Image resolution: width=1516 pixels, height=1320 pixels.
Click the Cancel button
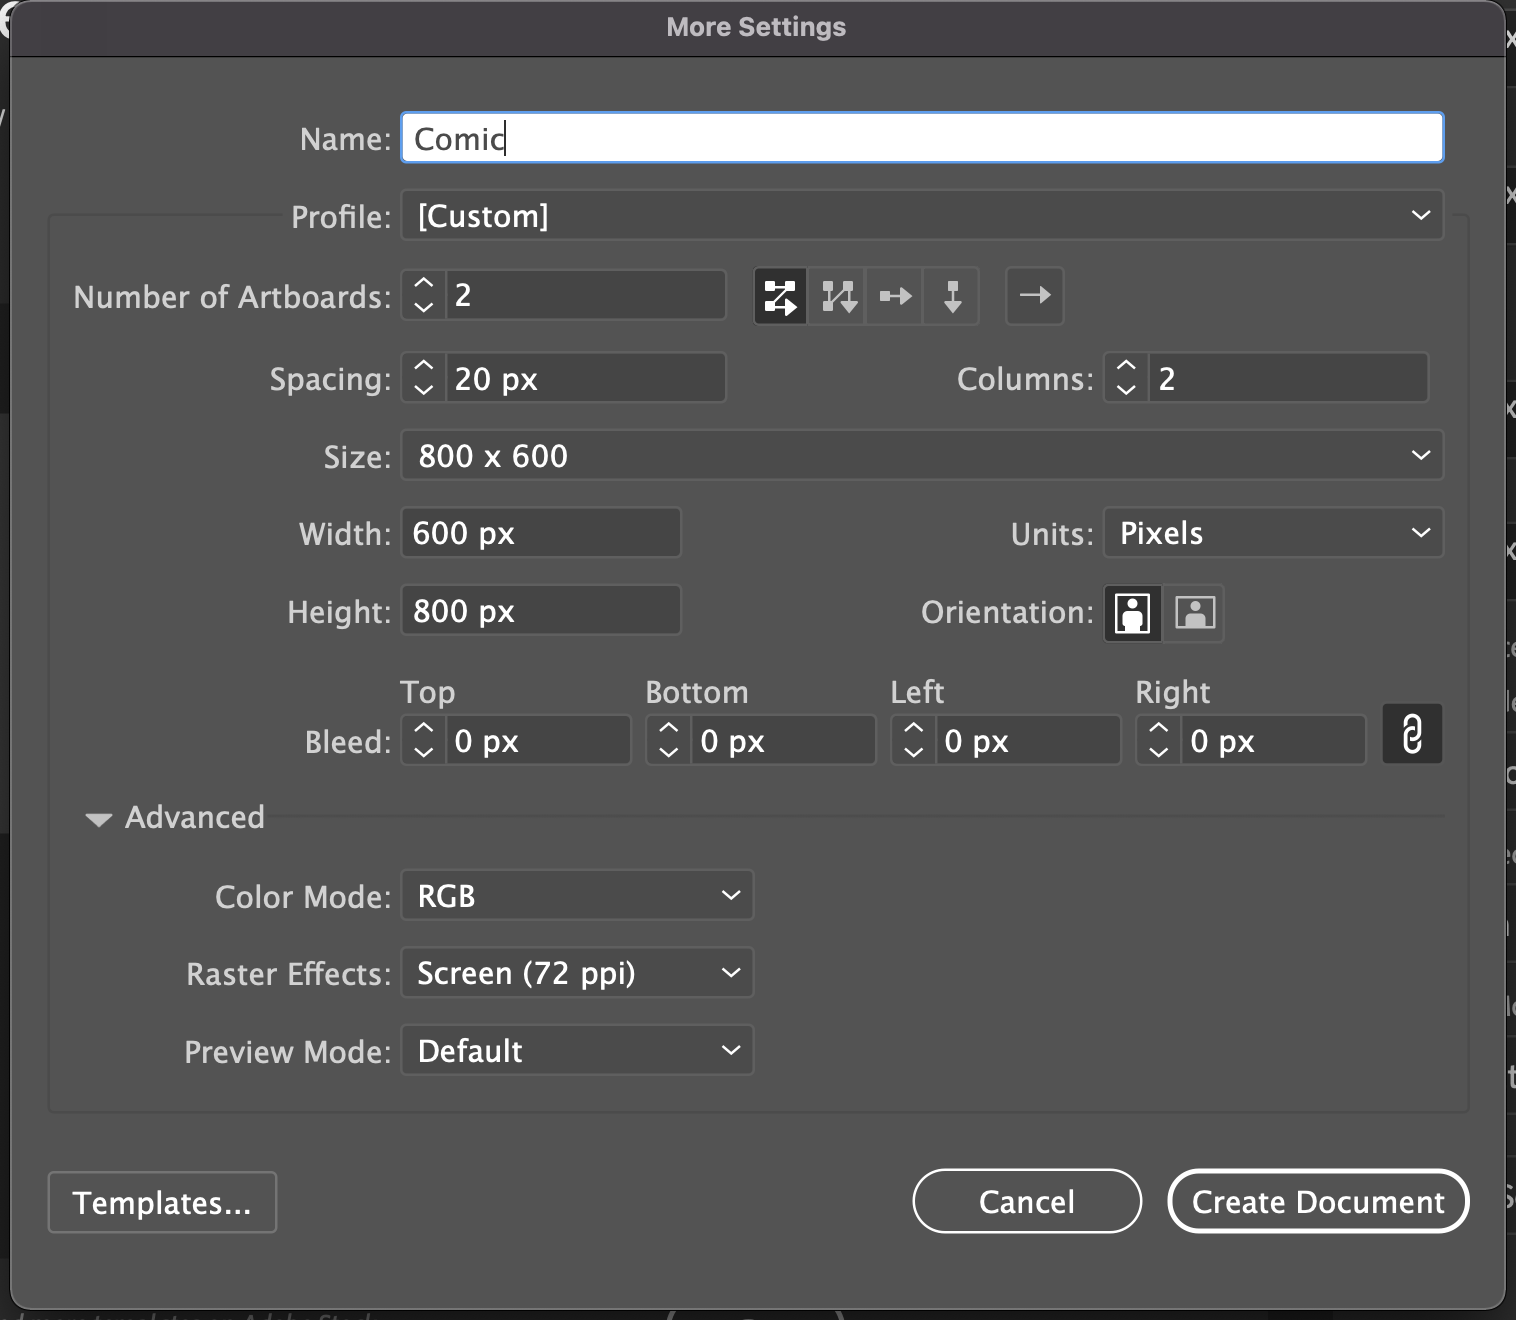[1026, 1201]
